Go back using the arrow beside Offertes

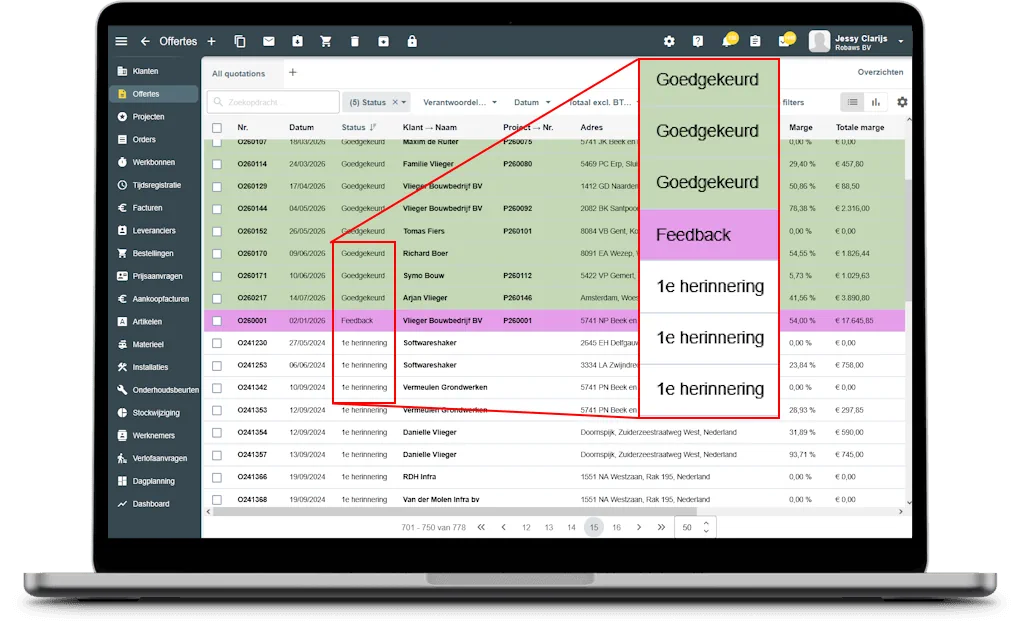[145, 41]
